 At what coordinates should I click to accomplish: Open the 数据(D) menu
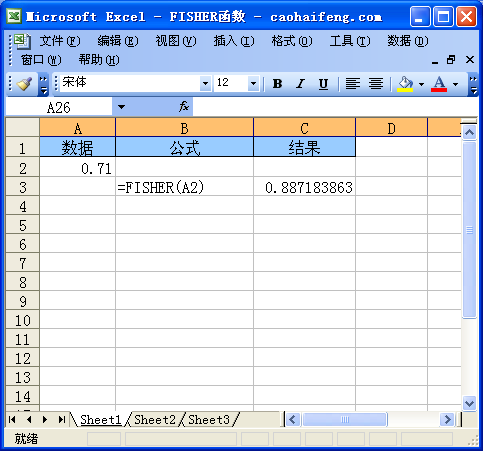pos(408,41)
